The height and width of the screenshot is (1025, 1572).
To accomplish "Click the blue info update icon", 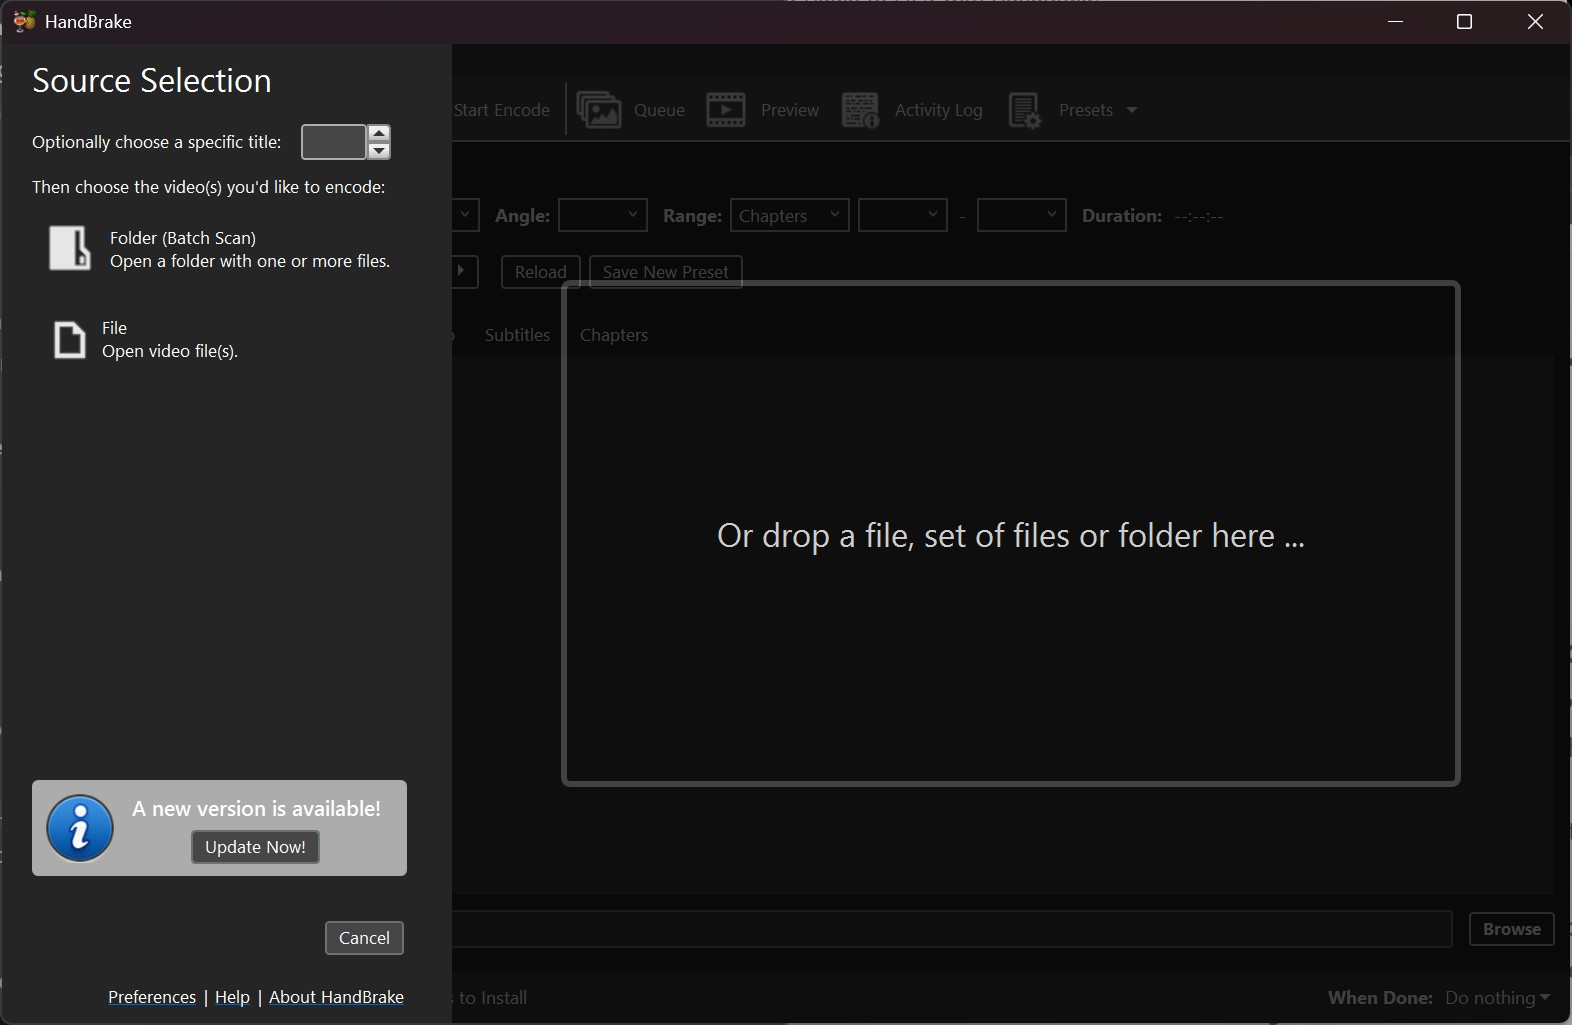I will 80,828.
